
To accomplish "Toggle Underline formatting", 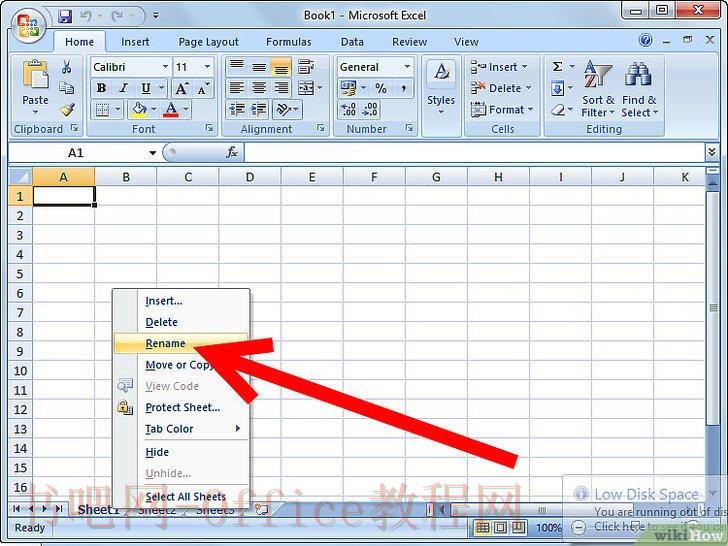I will pyautogui.click(x=146, y=88).
